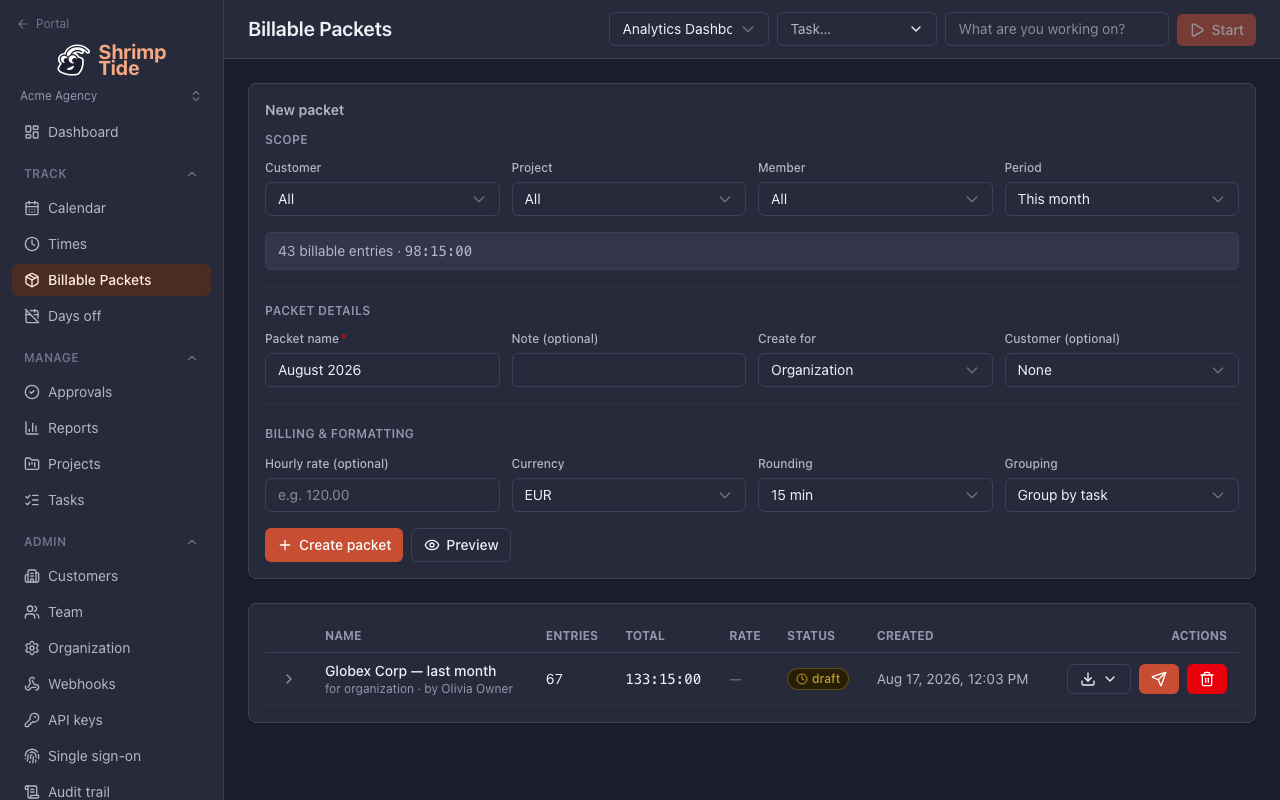Expand the Globex Corp packet row
Viewport: 1280px width, 800px height.
coord(289,679)
